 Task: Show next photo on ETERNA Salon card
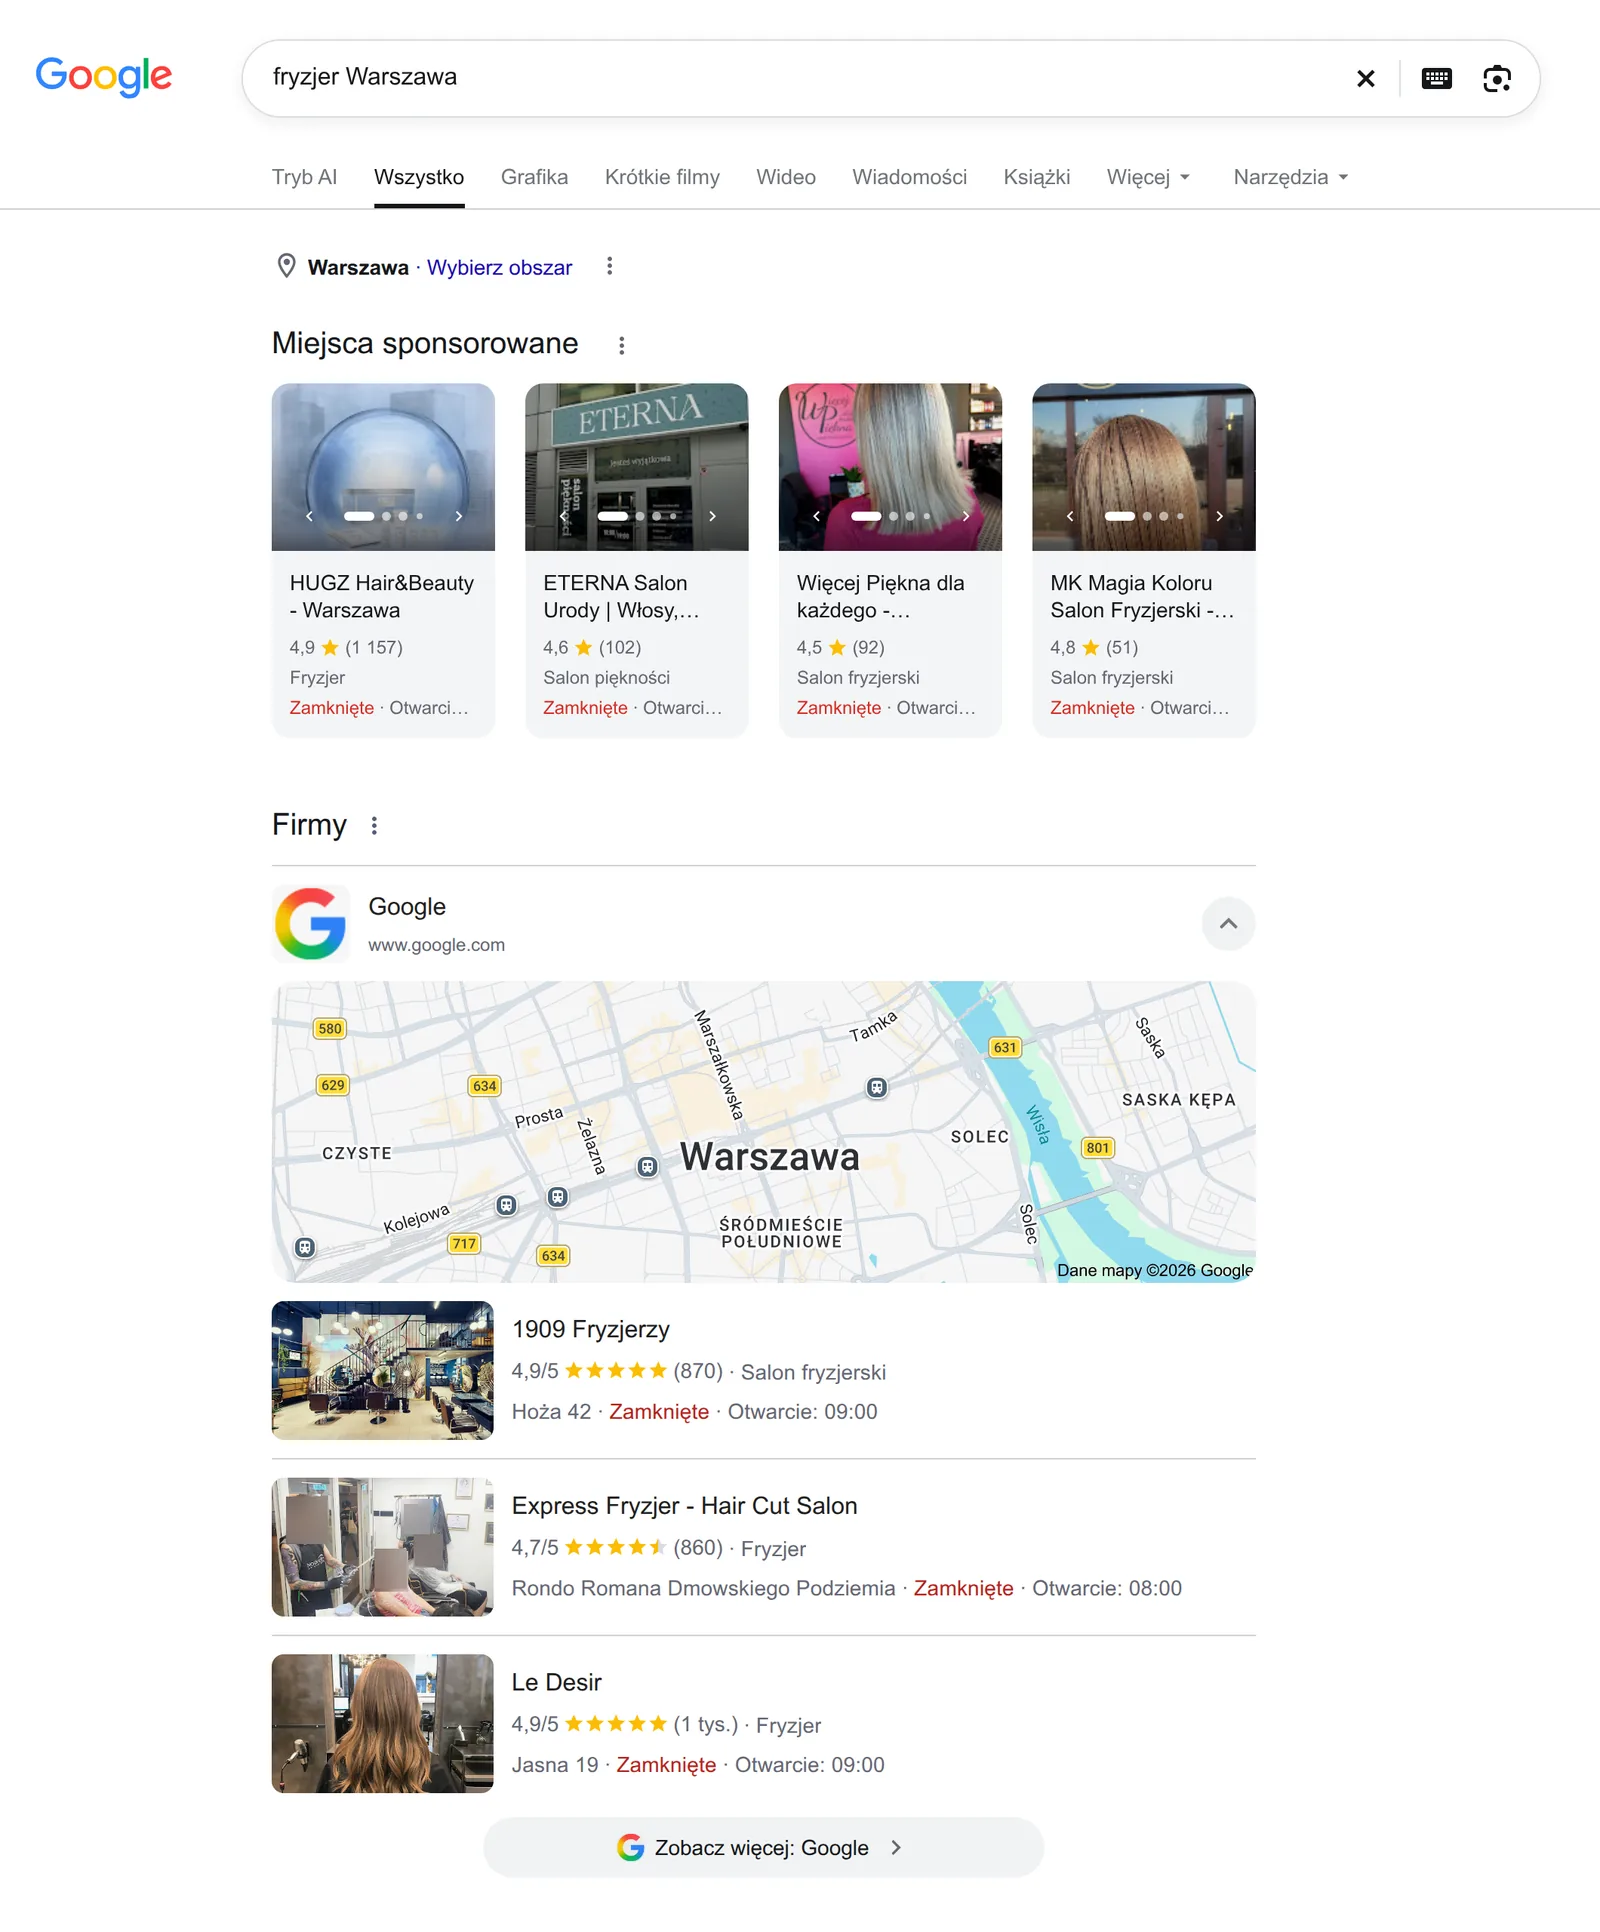point(713,516)
